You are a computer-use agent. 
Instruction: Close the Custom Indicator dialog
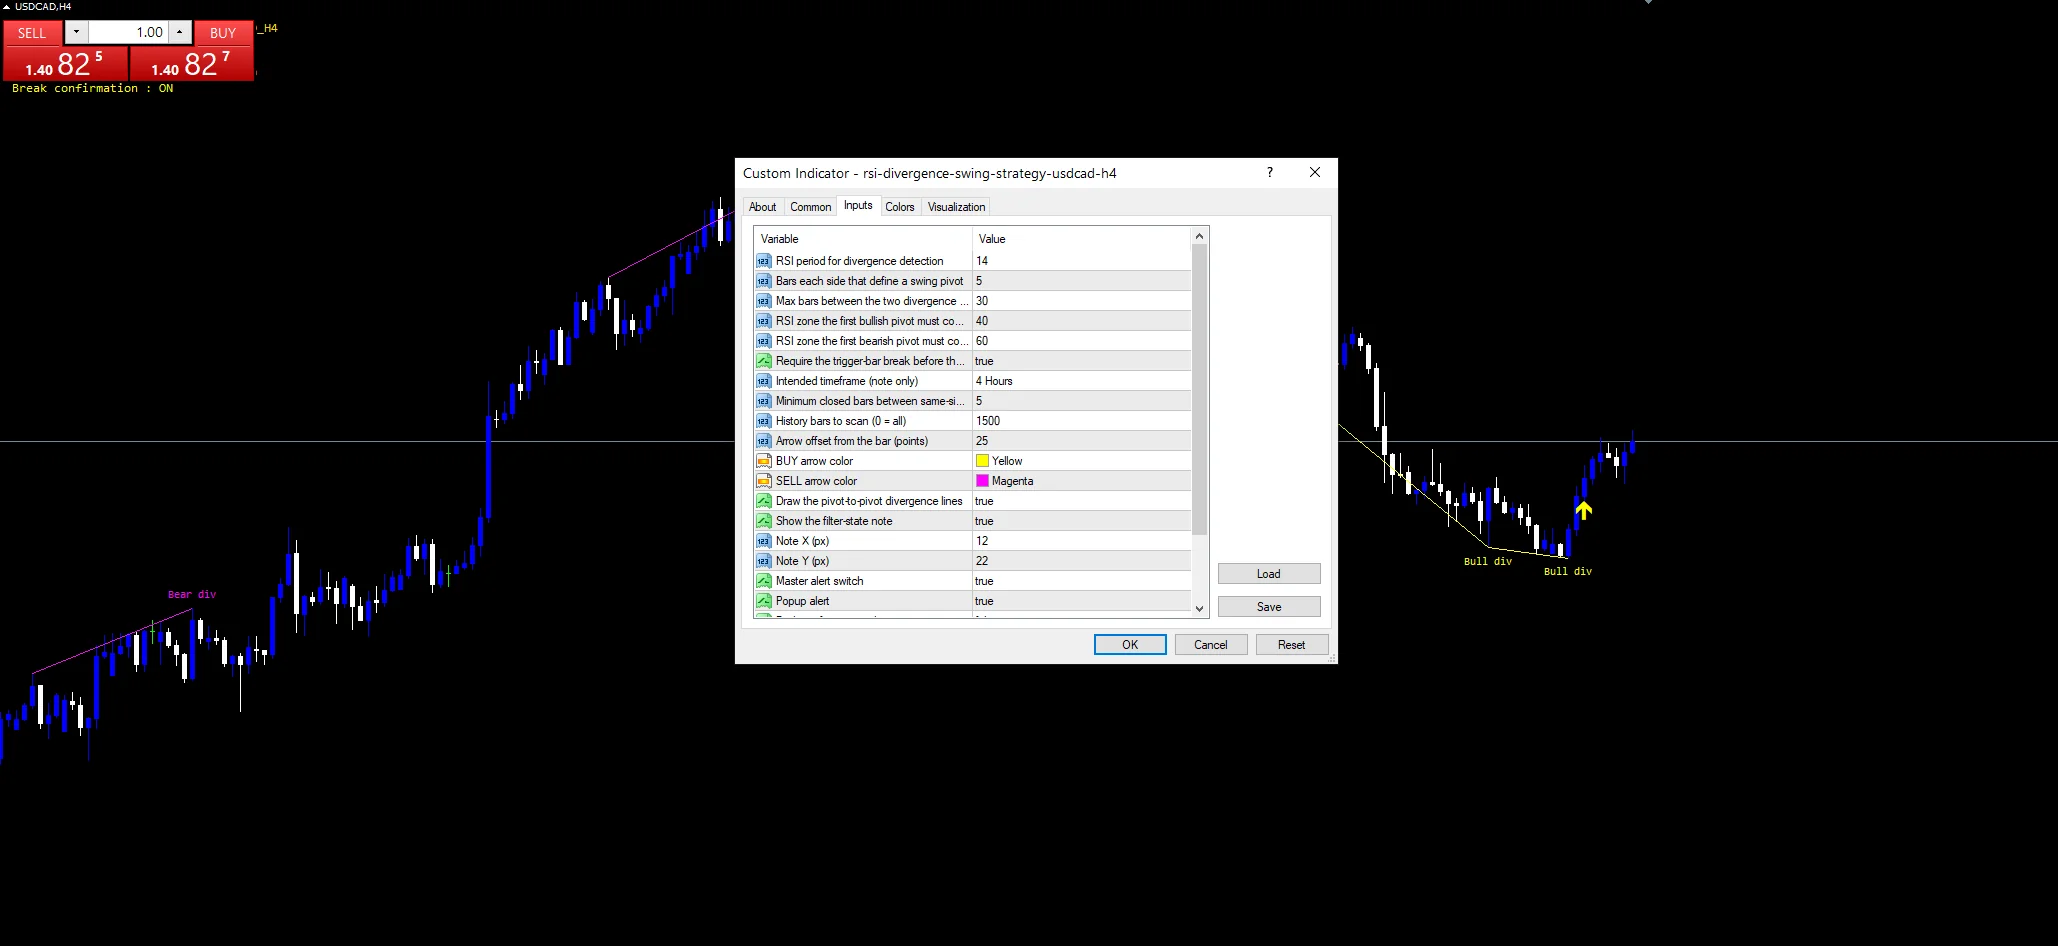tap(1315, 172)
